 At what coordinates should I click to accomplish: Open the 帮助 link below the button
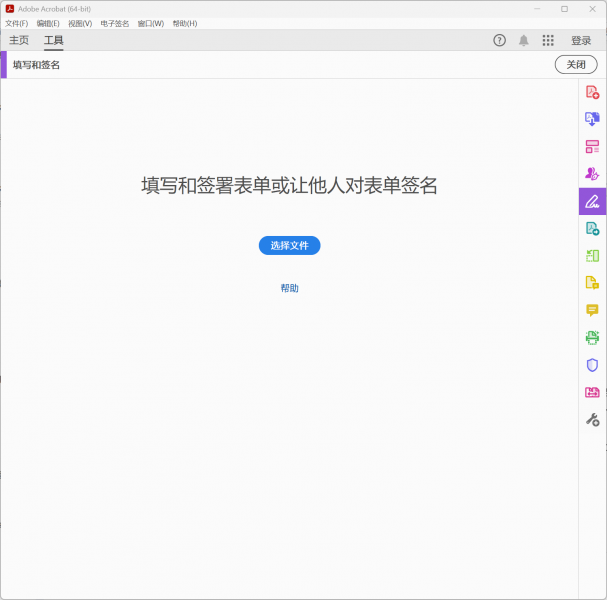point(290,288)
